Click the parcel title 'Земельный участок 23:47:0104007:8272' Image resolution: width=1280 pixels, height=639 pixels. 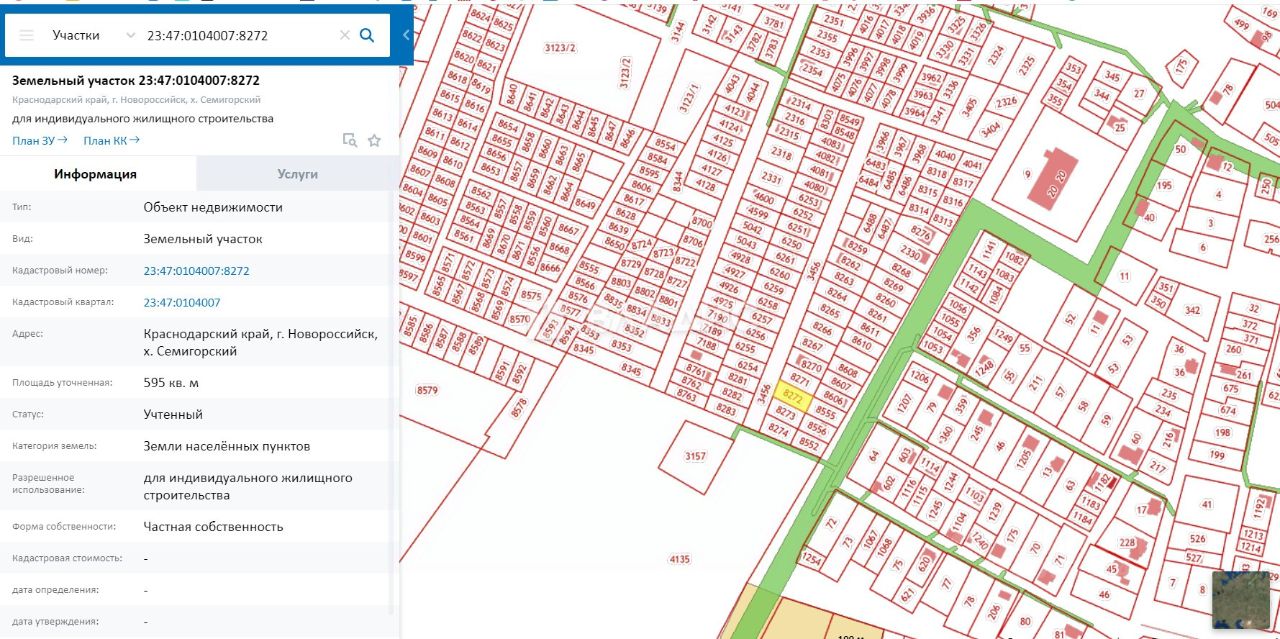[136, 80]
